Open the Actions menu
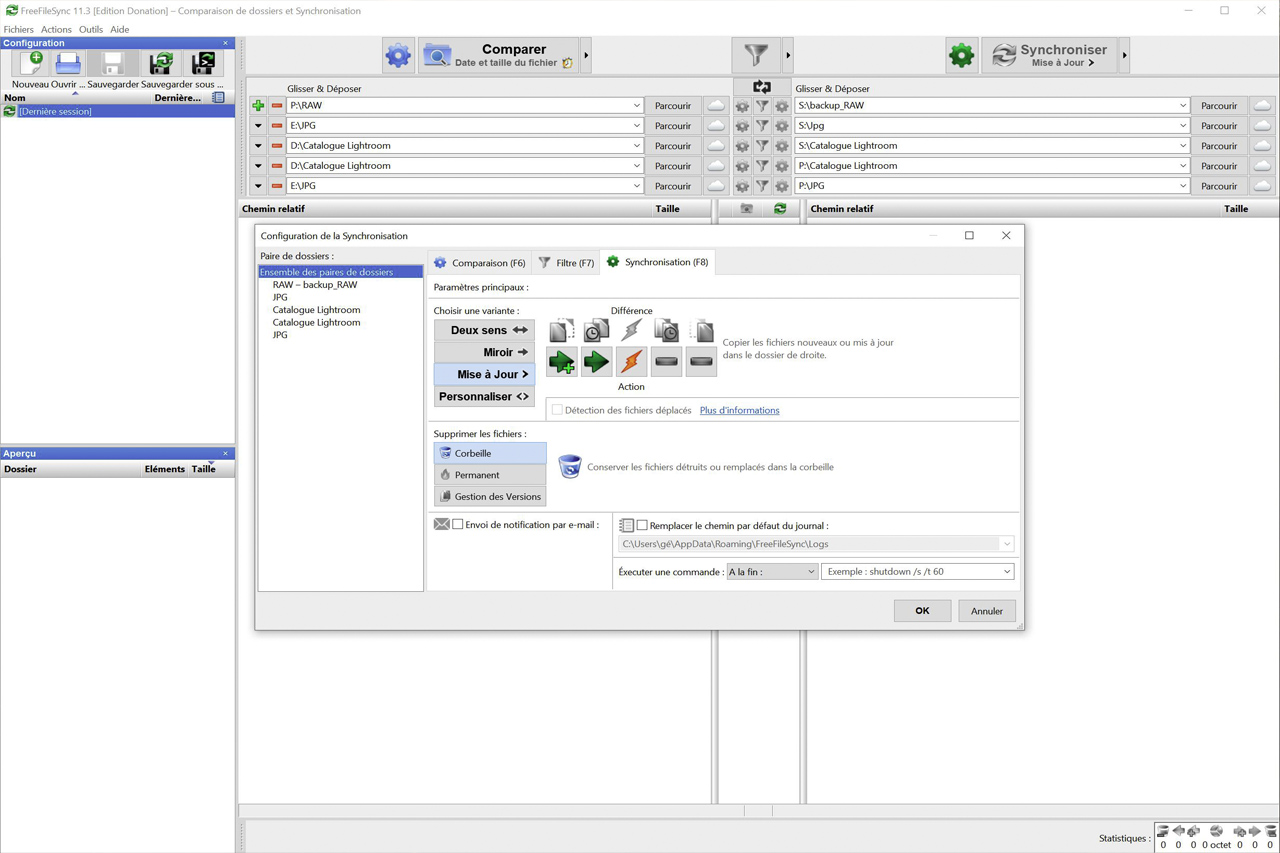Viewport: 1280px width, 853px height. 56,30
